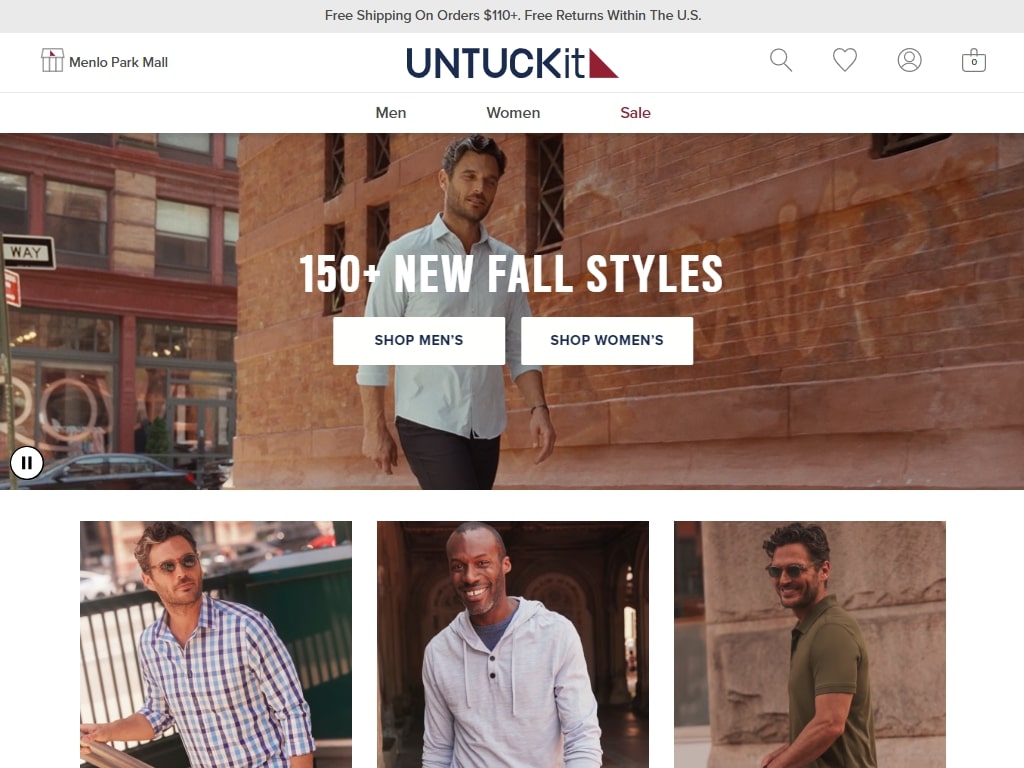This screenshot has height=768, width=1024.
Task: Click the SHOP WOMEN'S button
Action: click(x=607, y=341)
